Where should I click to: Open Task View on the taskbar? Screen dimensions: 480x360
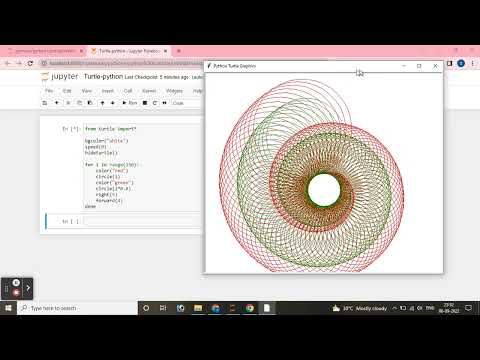163,308
